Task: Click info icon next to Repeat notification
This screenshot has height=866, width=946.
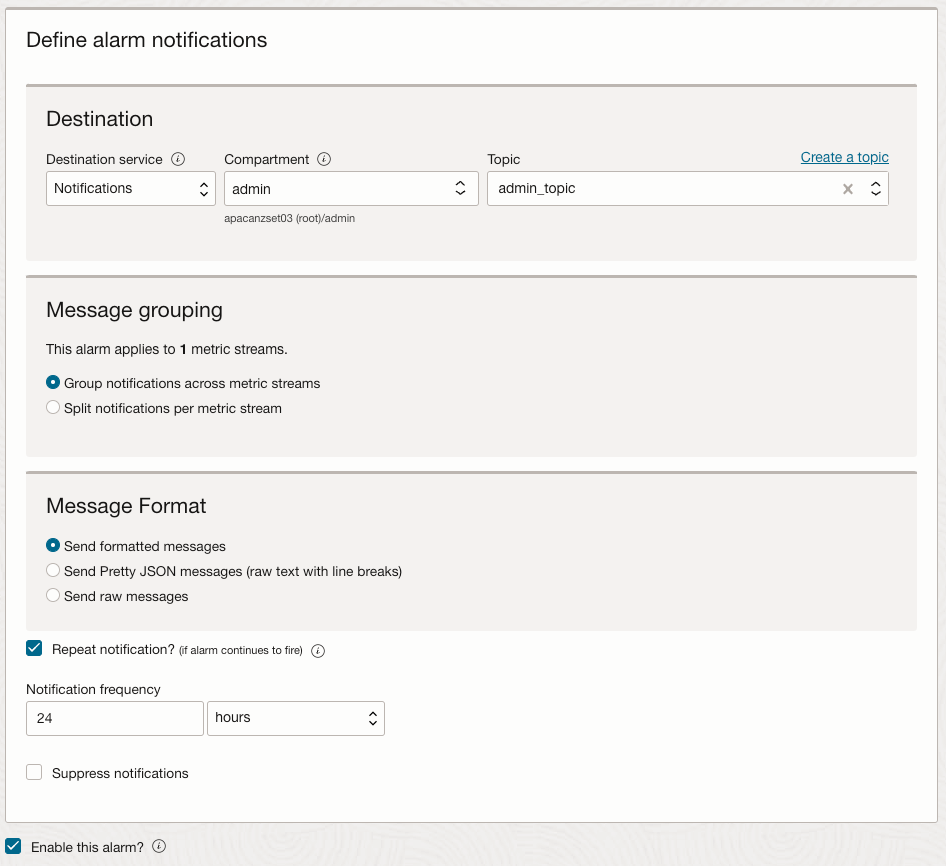Action: (318, 651)
